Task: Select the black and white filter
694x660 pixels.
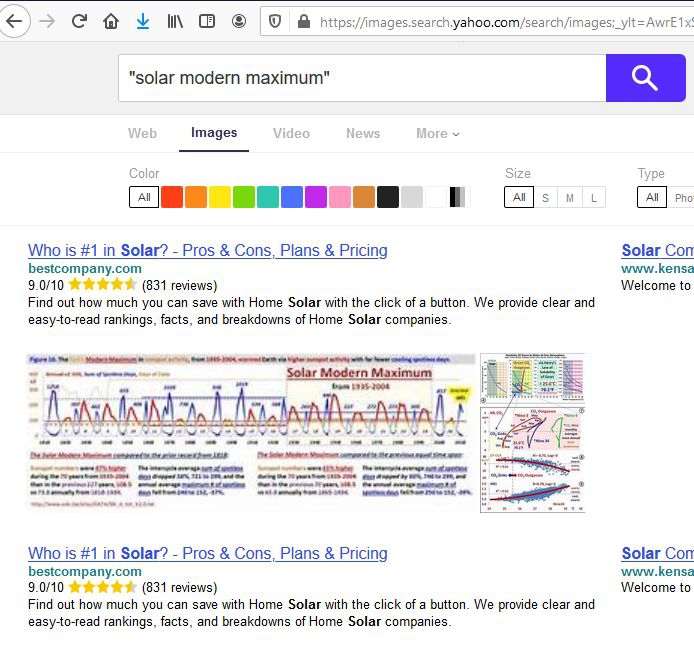Action: click(x=460, y=197)
